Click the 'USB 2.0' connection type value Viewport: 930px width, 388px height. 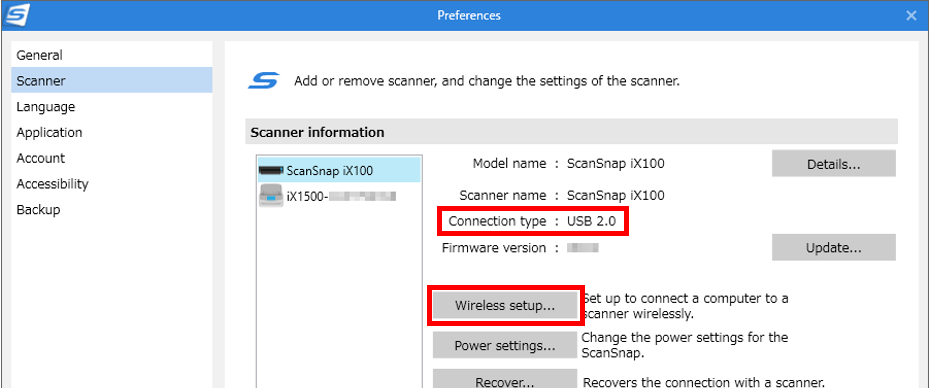(591, 222)
